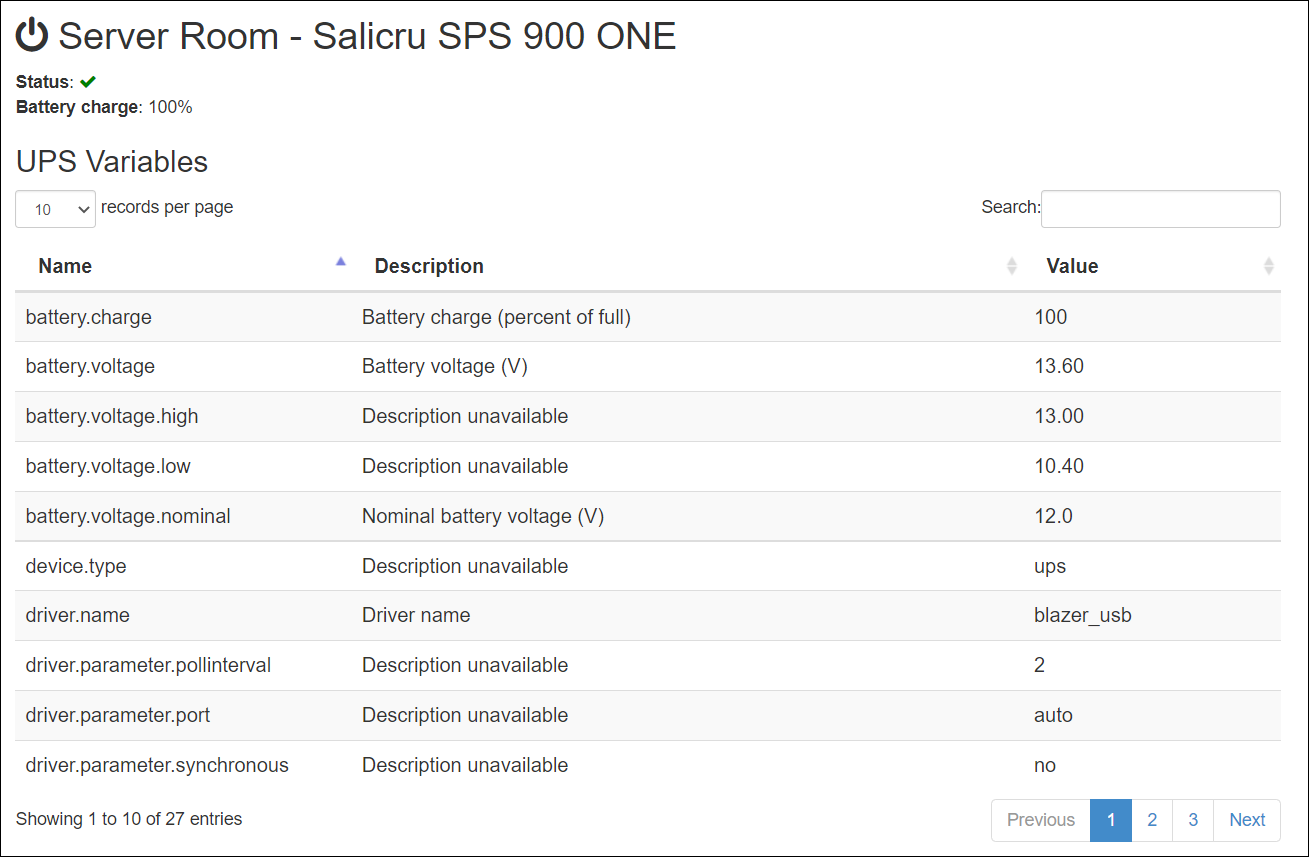This screenshot has width=1309, height=857.
Task: Select current page 1 button
Action: pos(1111,820)
